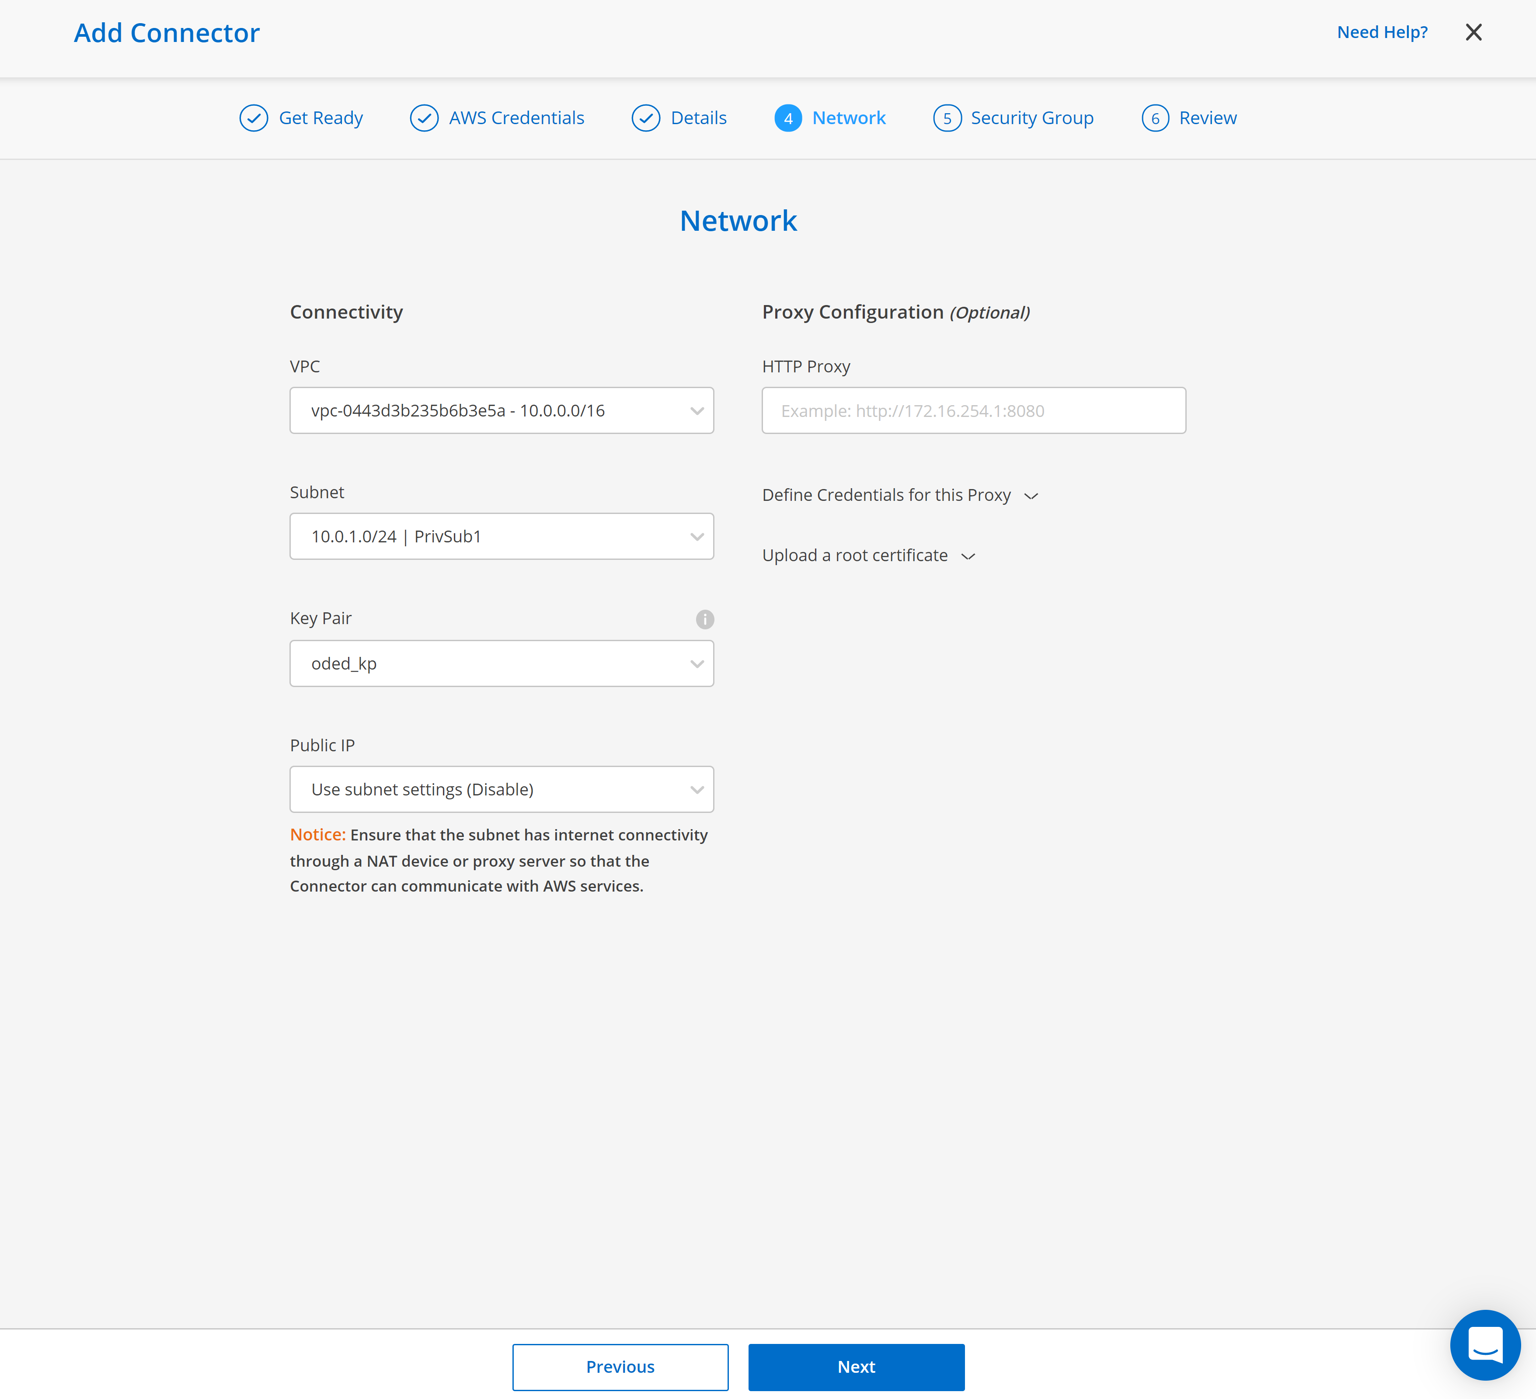This screenshot has width=1536, height=1399.
Task: Click the Network step number 4 icon
Action: 789,118
